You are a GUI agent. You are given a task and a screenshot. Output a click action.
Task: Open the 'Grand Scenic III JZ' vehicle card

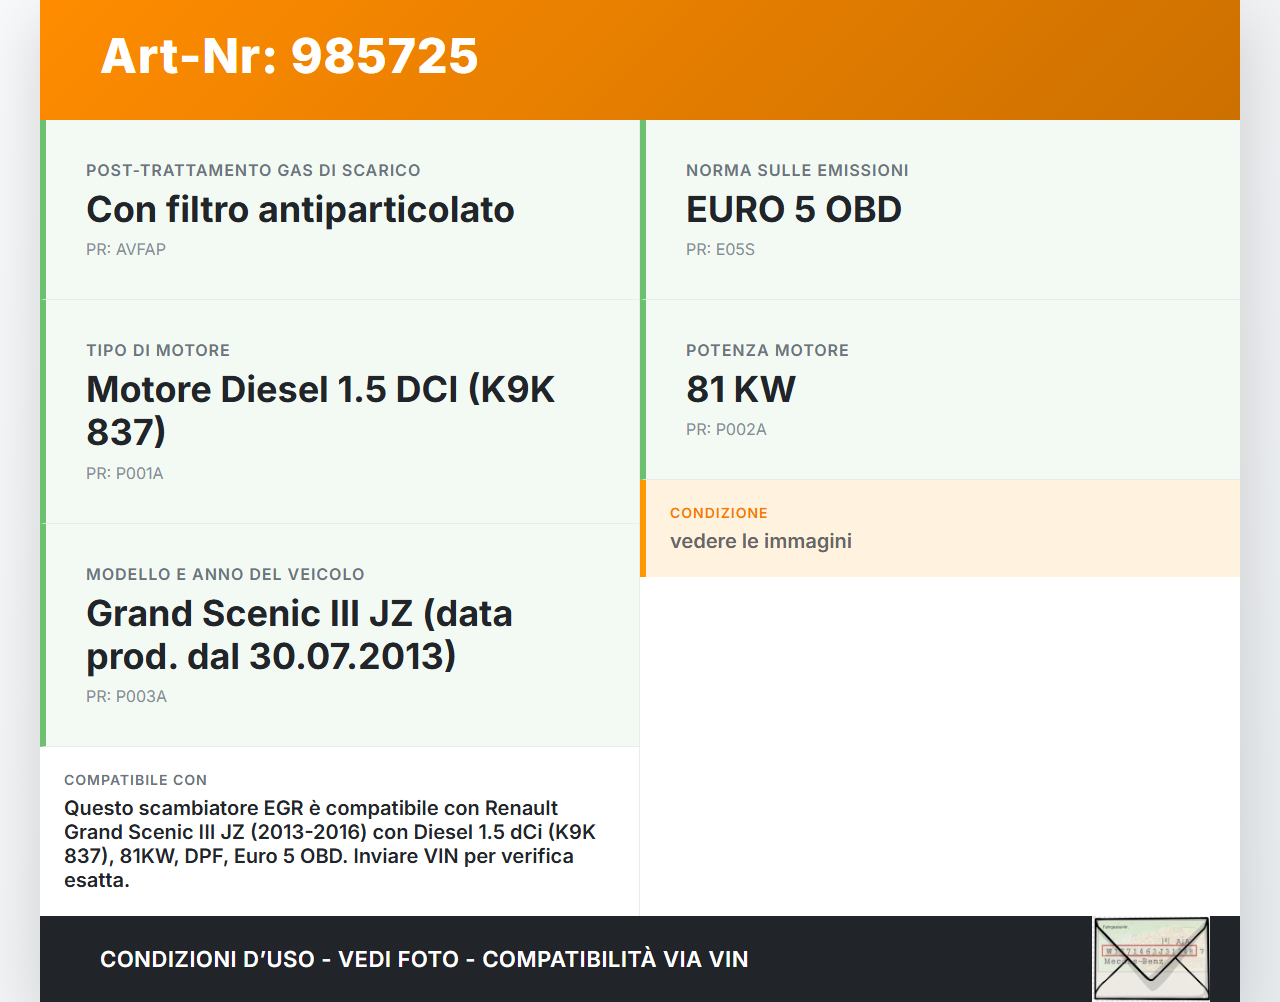299,634
